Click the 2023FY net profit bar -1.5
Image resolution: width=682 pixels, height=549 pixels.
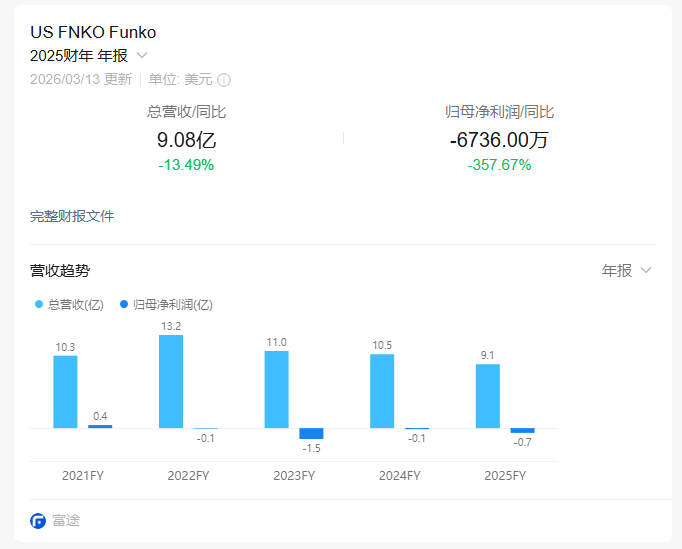coord(312,433)
